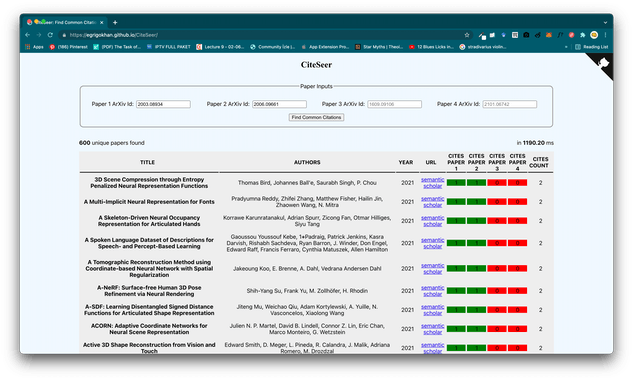633x380 pixels.
Task: Bookmark this page with the star icon
Action: (x=467, y=35)
